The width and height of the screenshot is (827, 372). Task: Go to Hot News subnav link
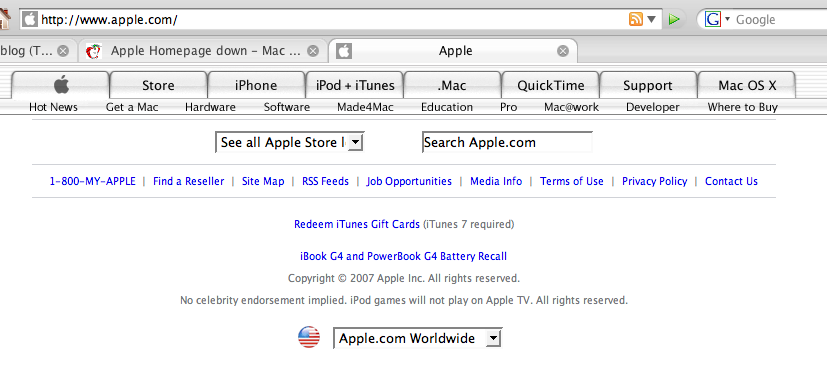point(53,107)
